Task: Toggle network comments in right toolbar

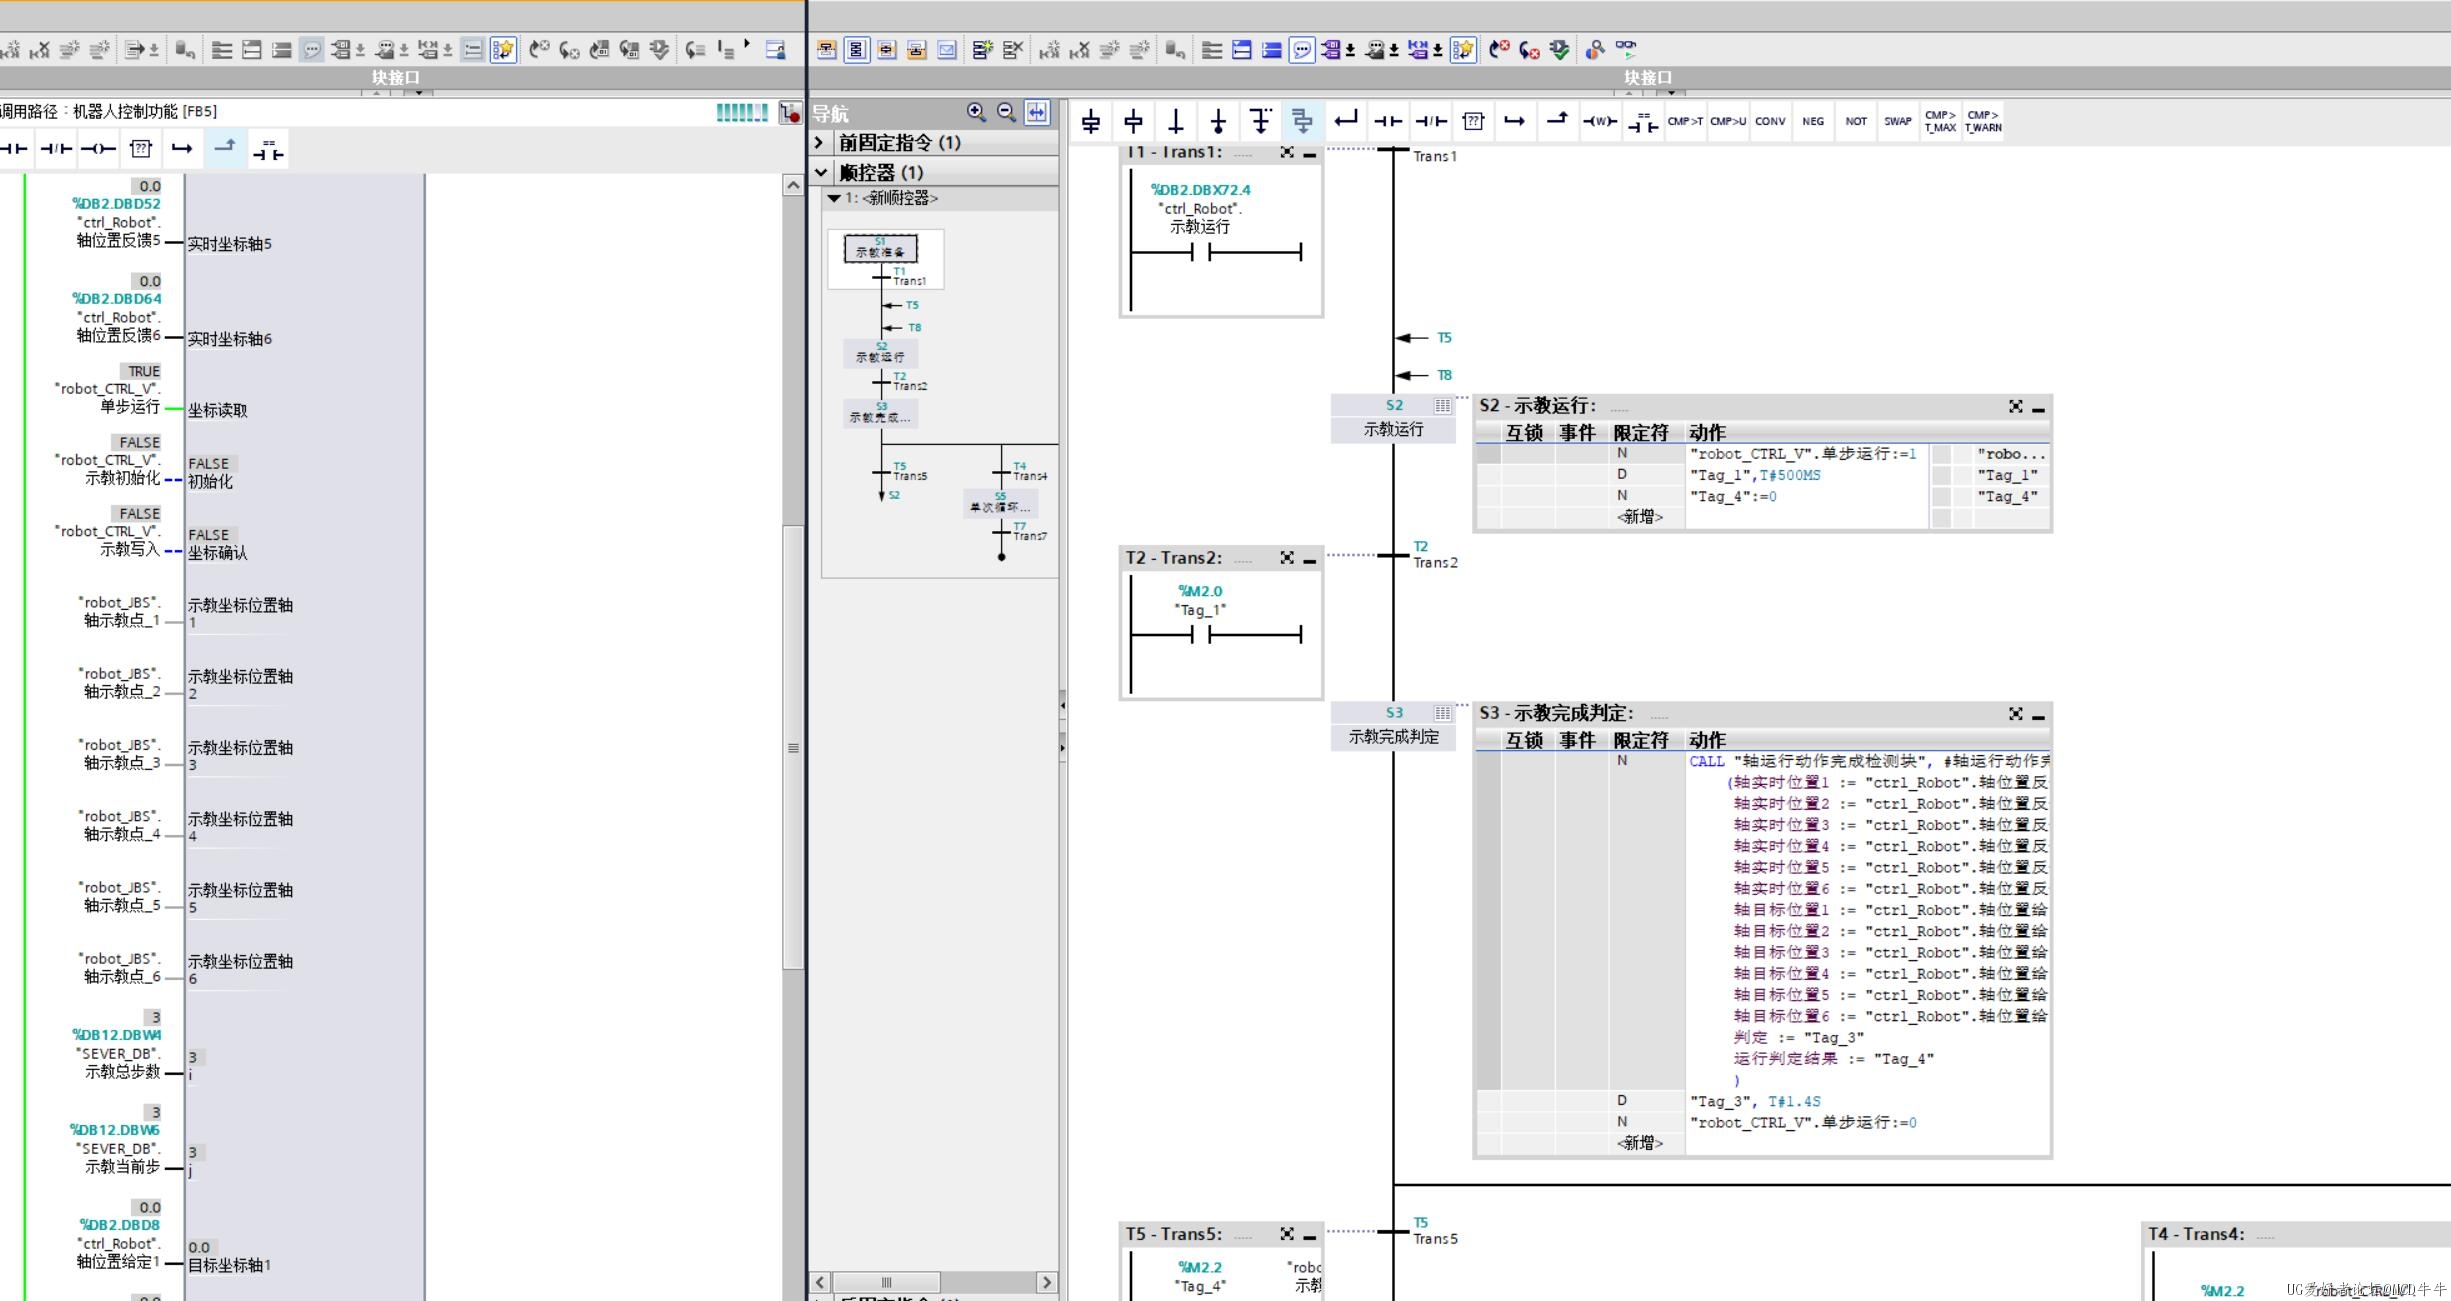Action: [1302, 49]
